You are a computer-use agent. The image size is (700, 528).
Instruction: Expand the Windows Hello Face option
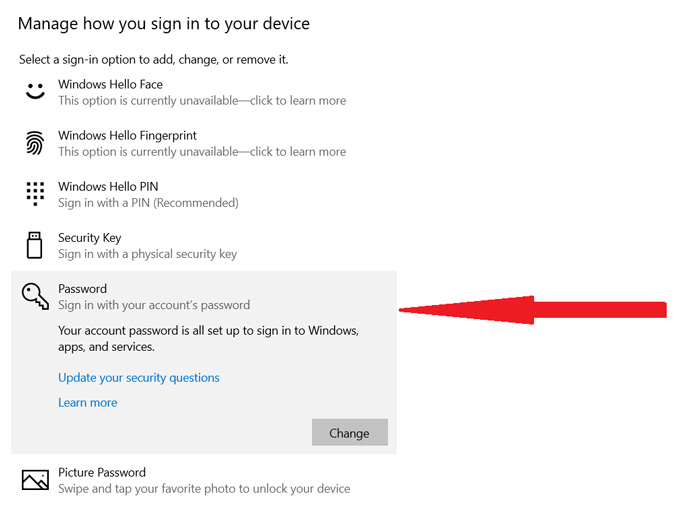[x=204, y=92]
